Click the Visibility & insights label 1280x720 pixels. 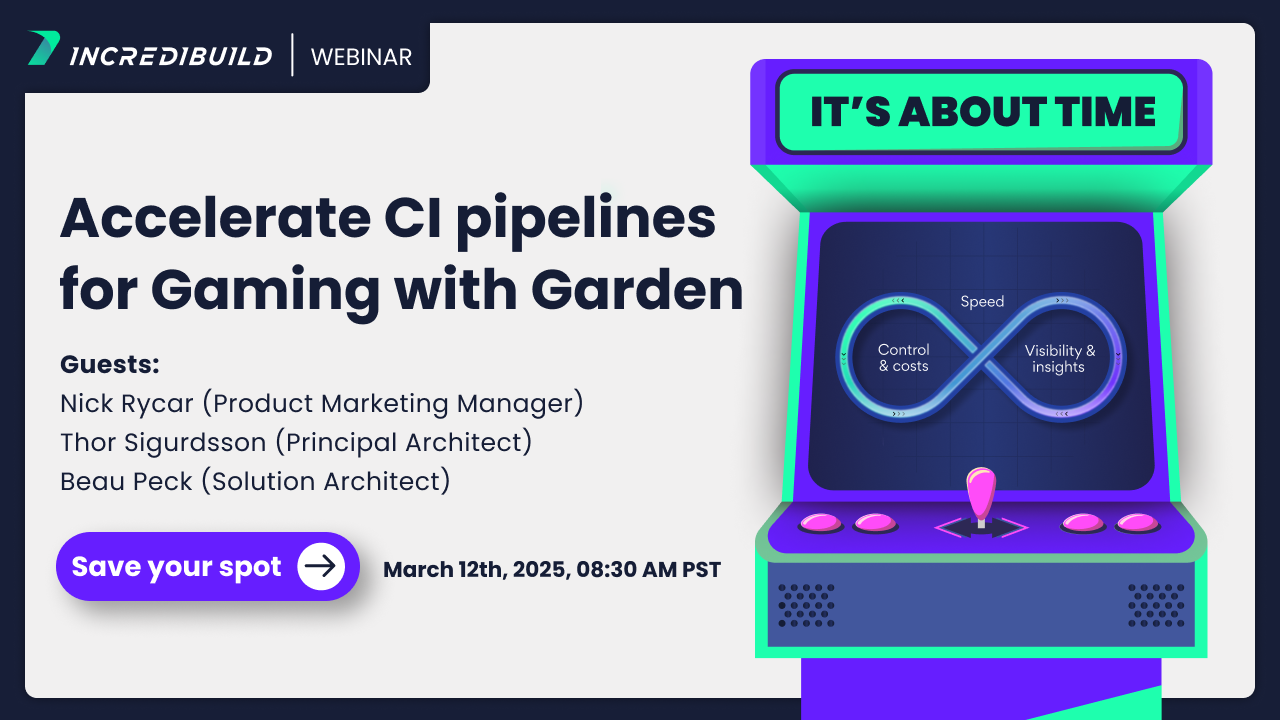tap(1059, 359)
